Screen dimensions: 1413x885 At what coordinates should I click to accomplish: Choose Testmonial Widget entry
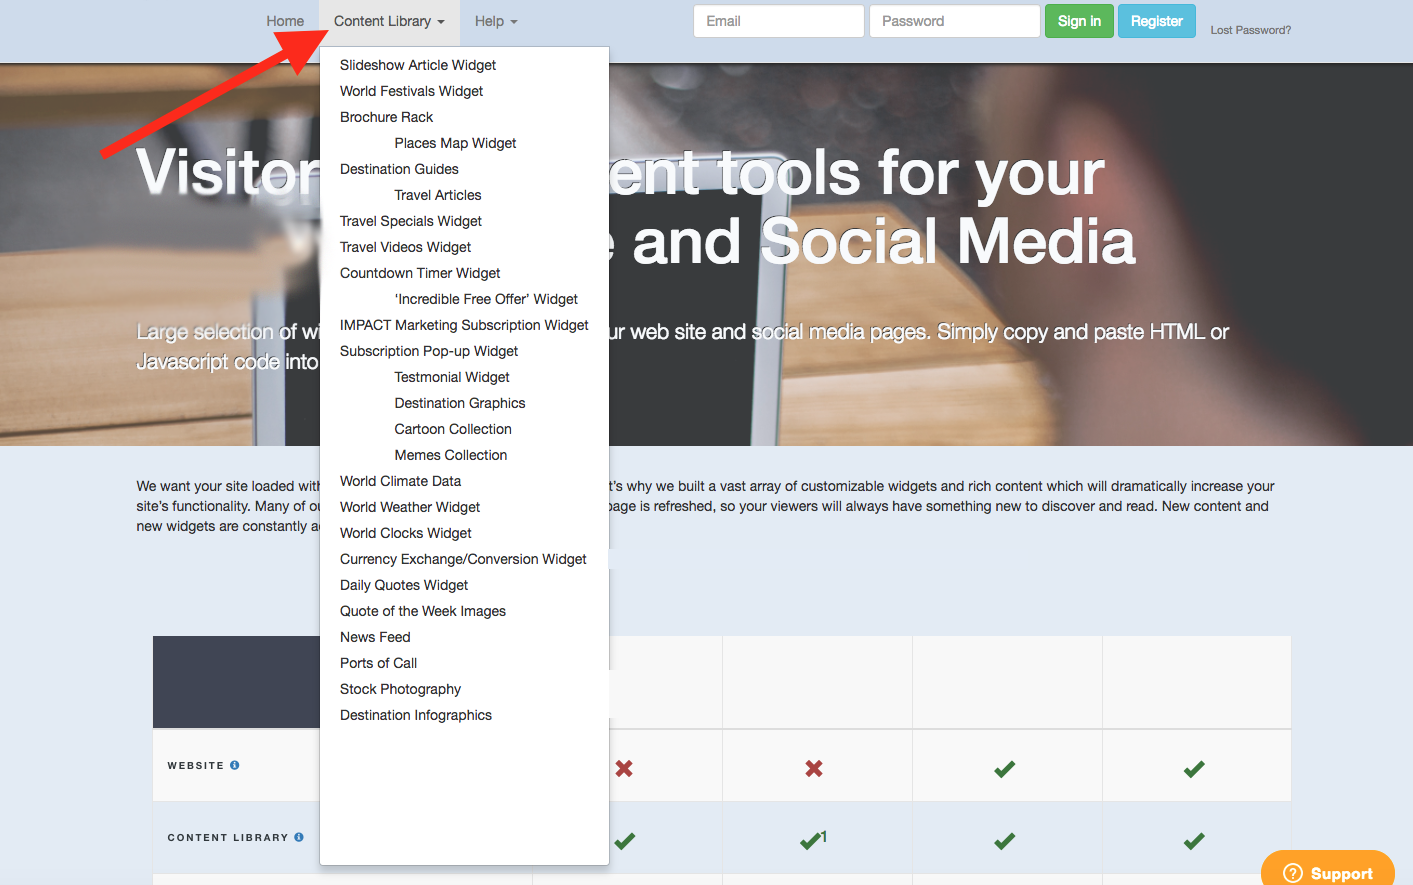click(x=452, y=377)
